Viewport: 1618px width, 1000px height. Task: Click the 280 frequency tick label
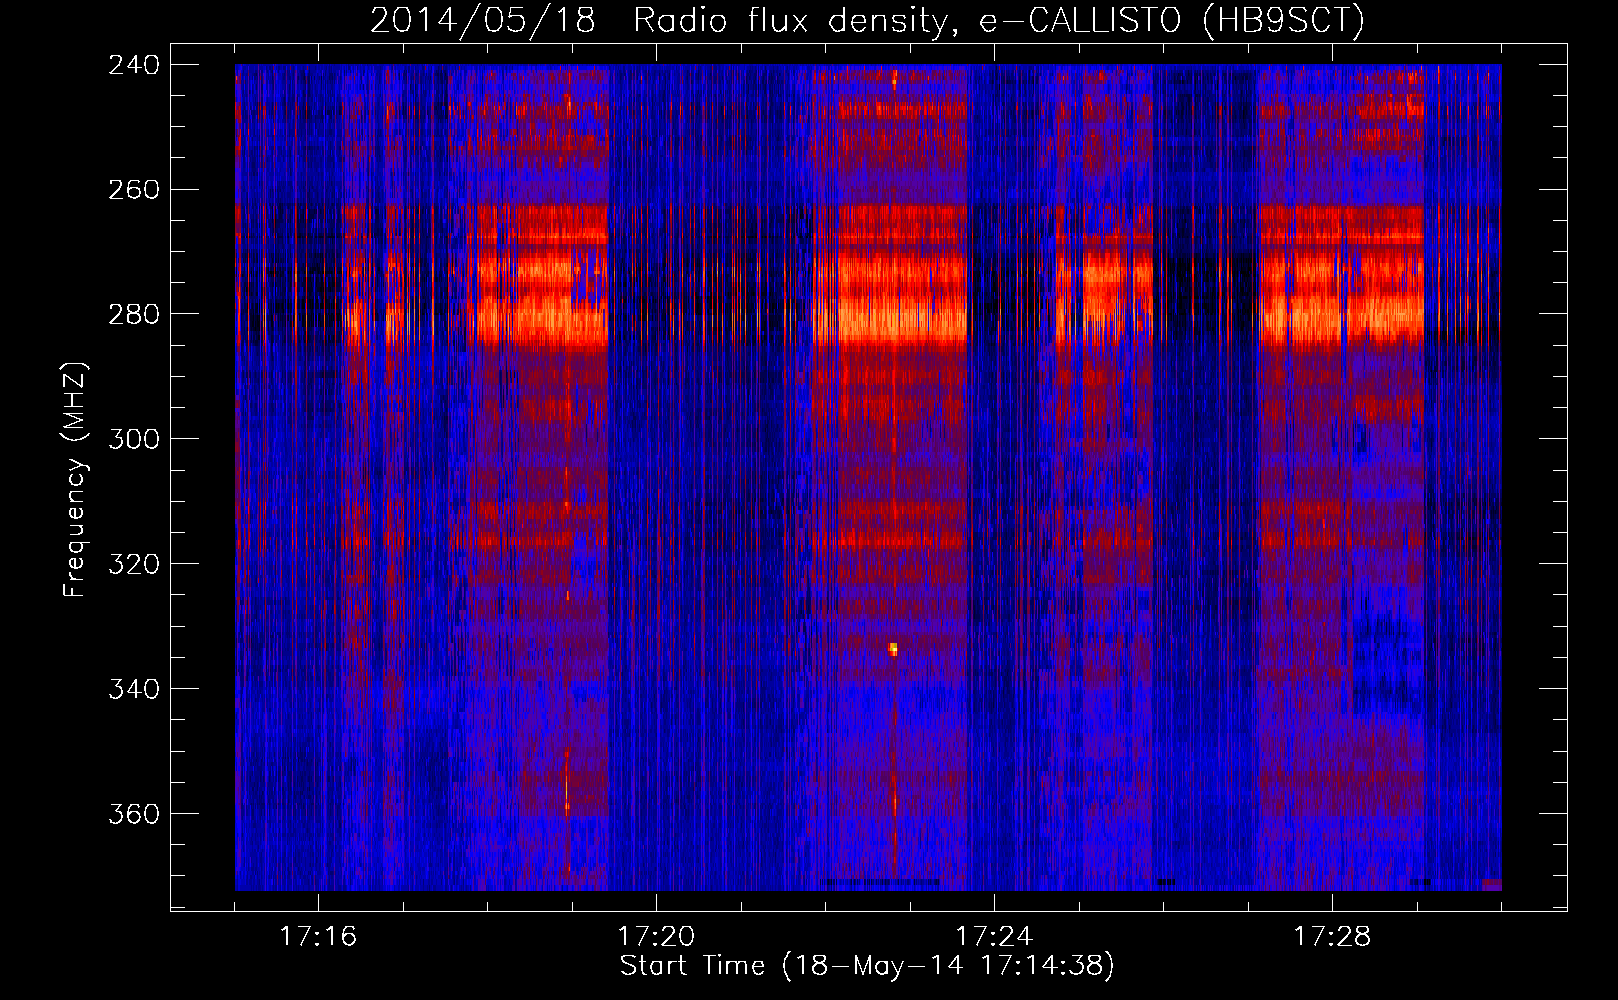pyautogui.click(x=134, y=315)
